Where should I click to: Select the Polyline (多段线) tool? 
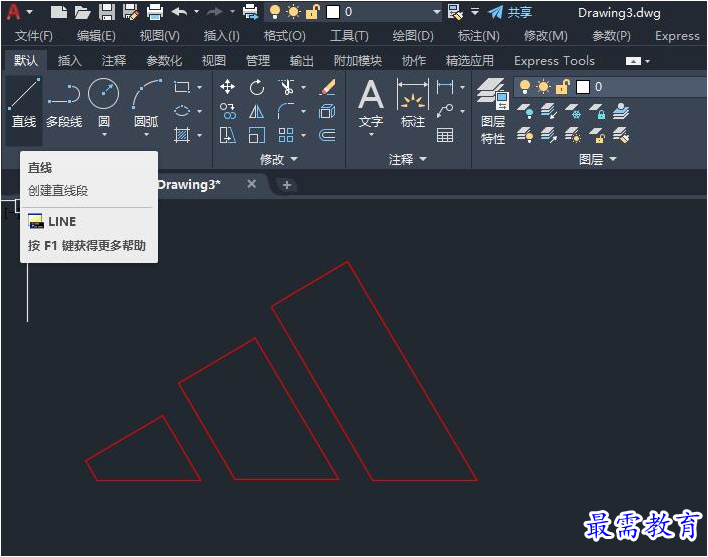(64, 105)
